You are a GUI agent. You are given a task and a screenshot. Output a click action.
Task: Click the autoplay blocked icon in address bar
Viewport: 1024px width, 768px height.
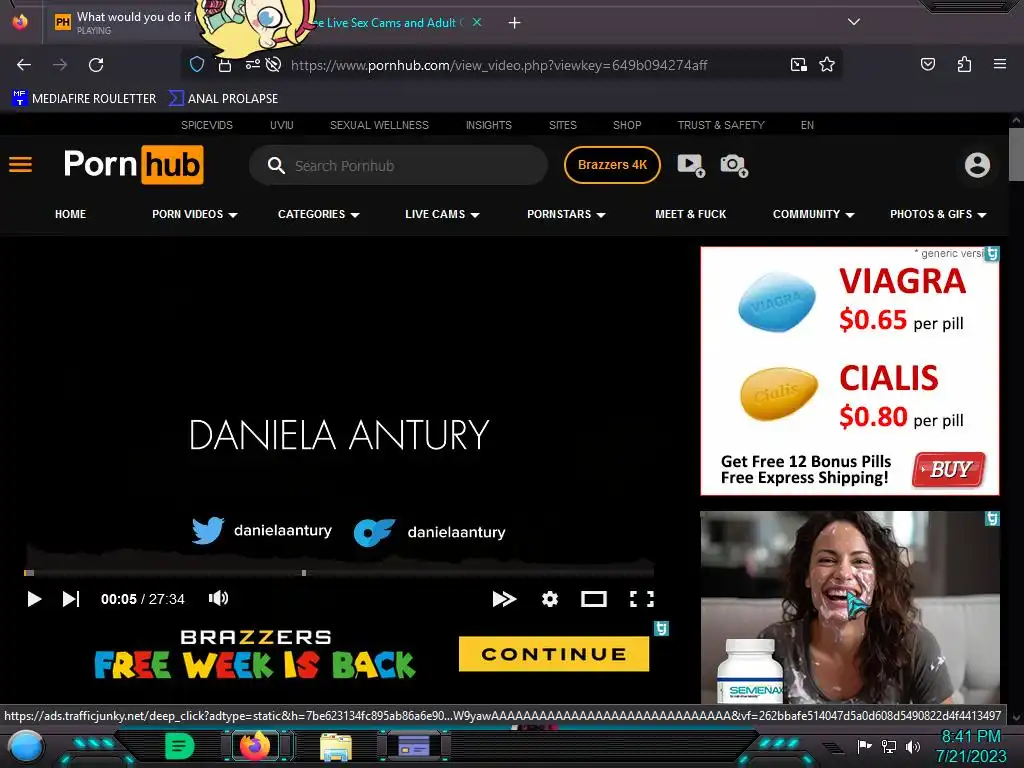coord(274,64)
